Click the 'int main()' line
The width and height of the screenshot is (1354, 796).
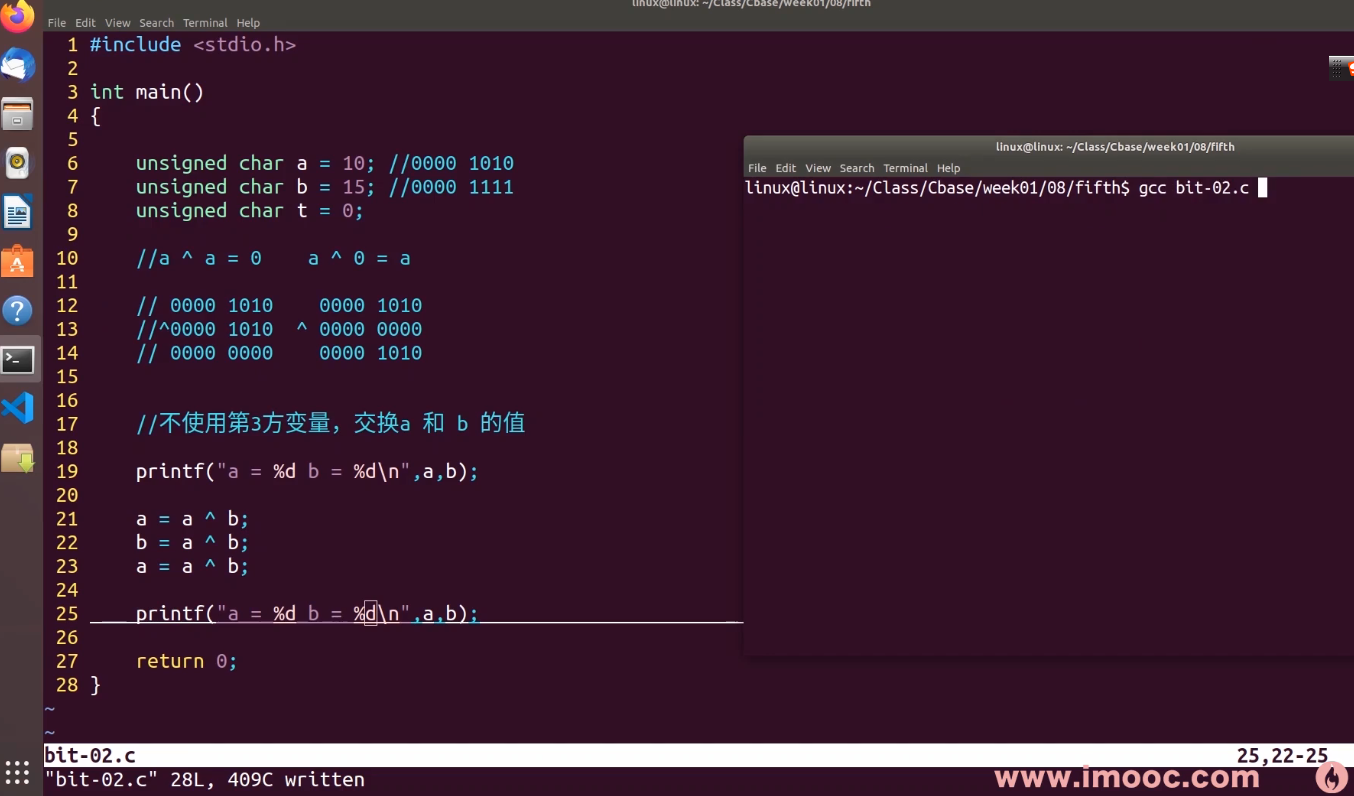click(x=147, y=92)
